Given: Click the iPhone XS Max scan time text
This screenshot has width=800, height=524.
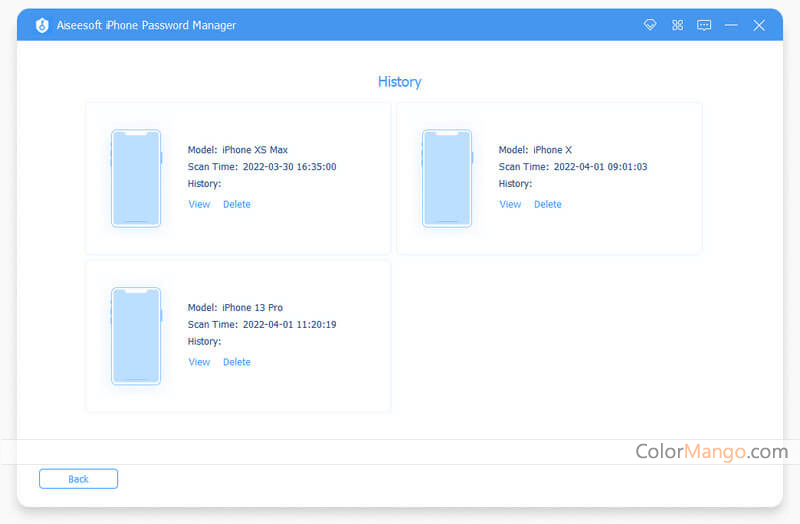Looking at the screenshot, I should point(262,167).
